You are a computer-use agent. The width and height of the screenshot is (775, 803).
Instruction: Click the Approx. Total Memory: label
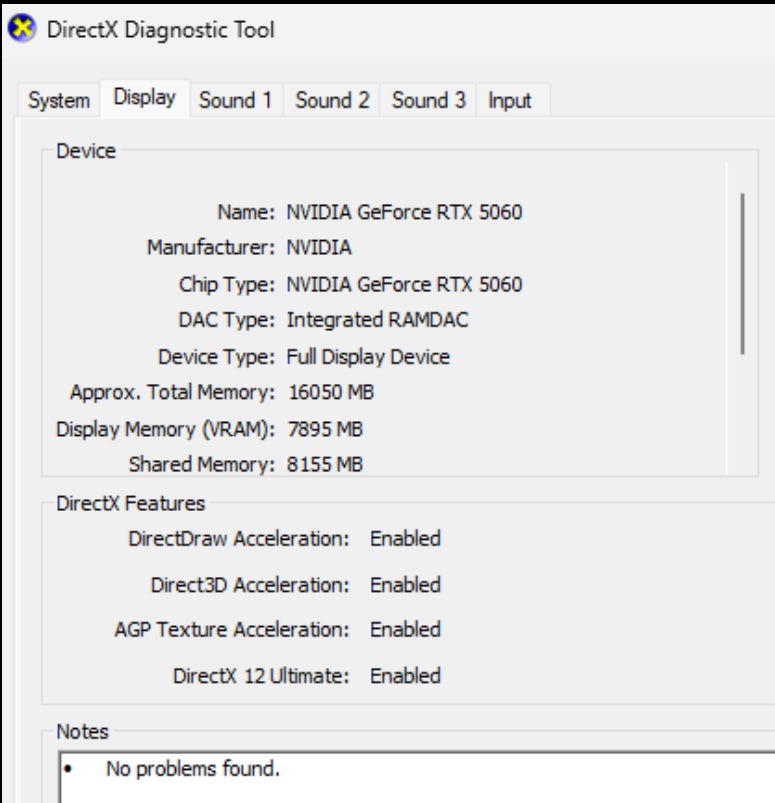[173, 393]
